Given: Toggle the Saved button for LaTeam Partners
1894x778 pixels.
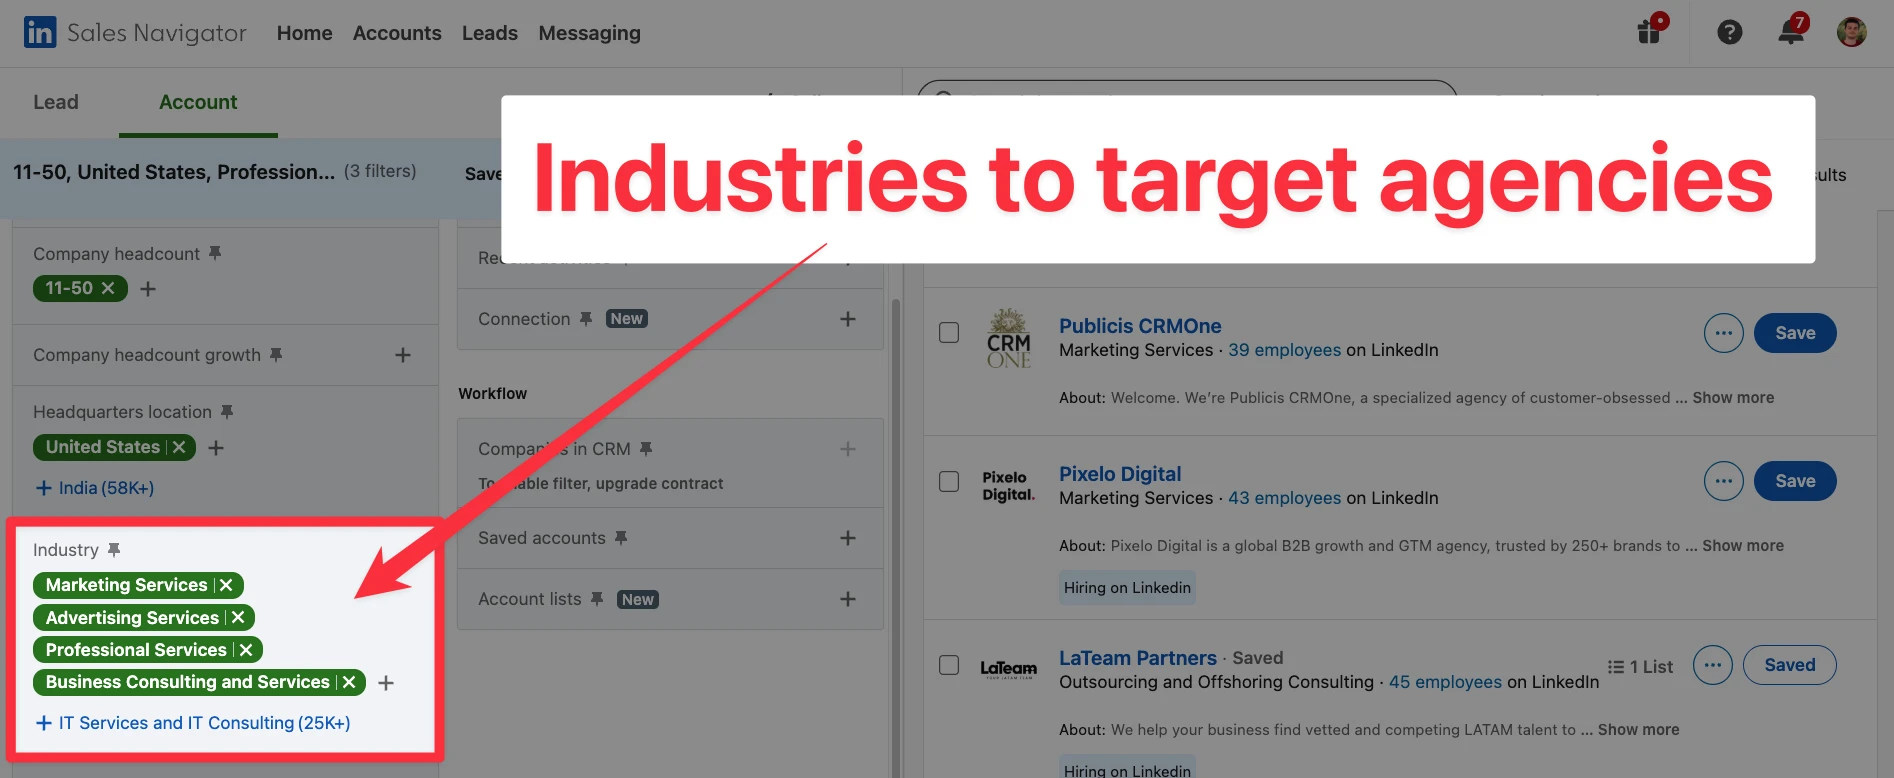Looking at the screenshot, I should click(x=1790, y=665).
